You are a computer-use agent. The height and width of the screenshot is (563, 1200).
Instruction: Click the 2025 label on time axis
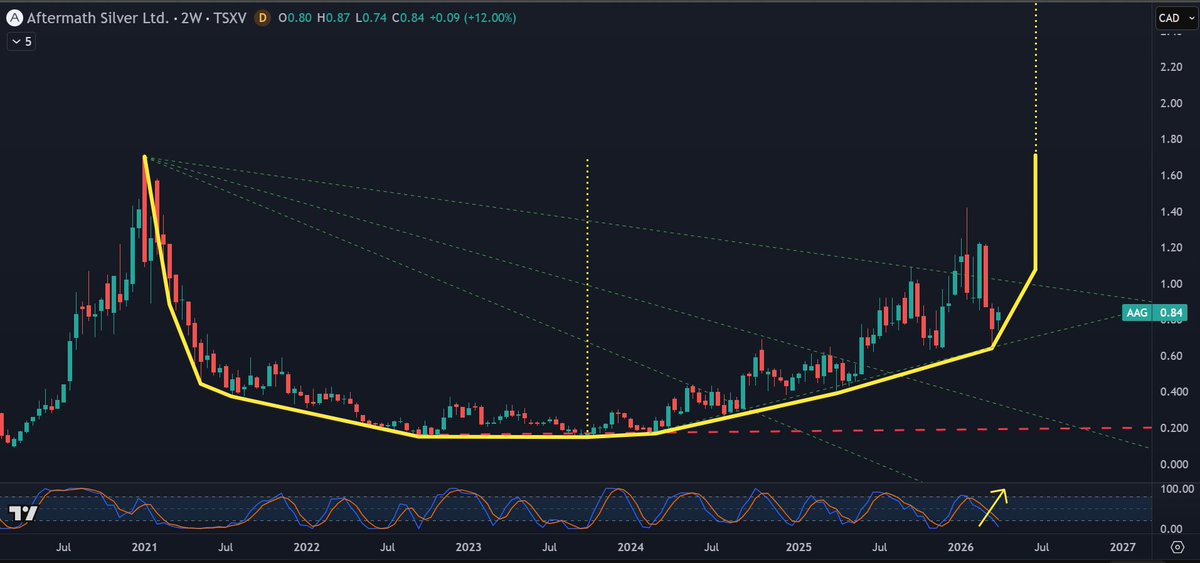798,548
